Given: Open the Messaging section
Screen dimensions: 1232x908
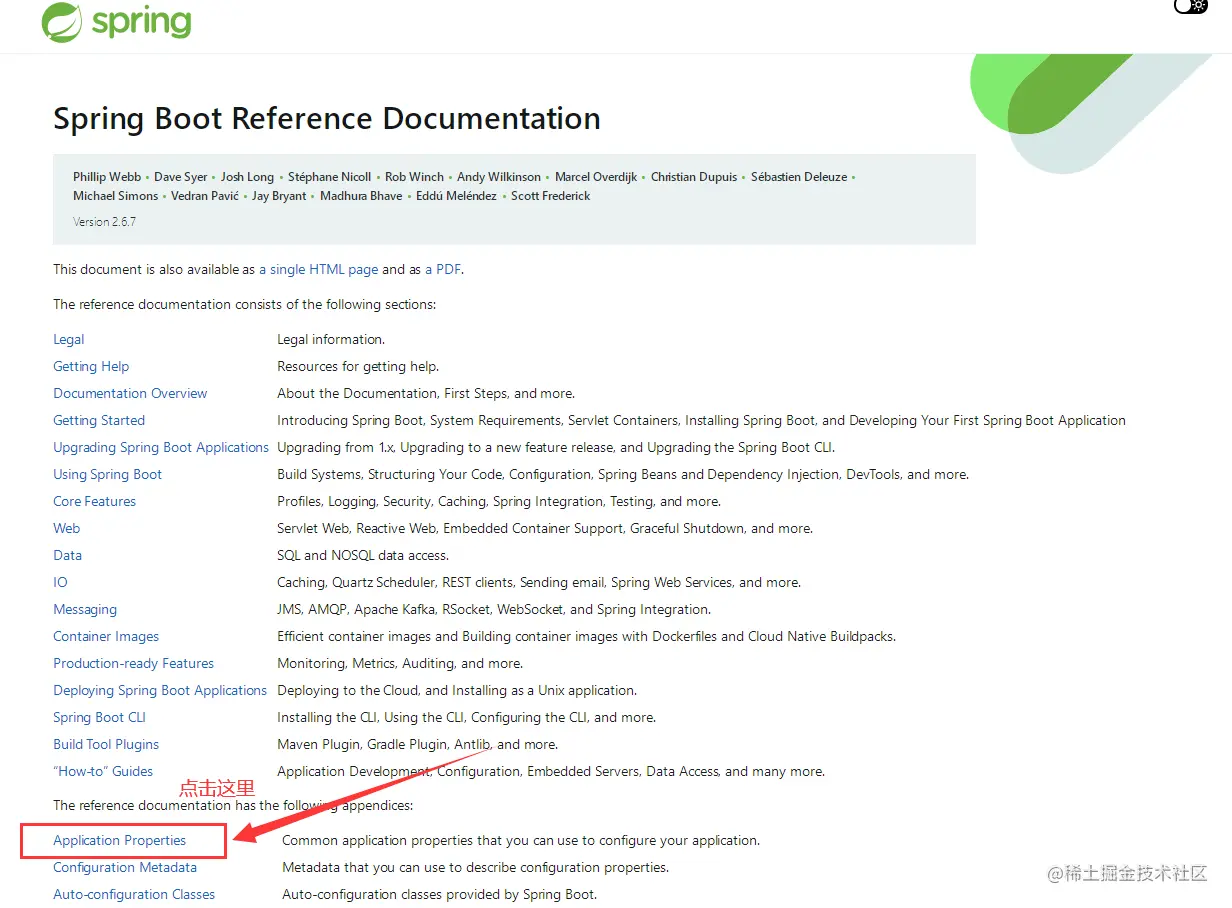Looking at the screenshot, I should tap(85, 610).
